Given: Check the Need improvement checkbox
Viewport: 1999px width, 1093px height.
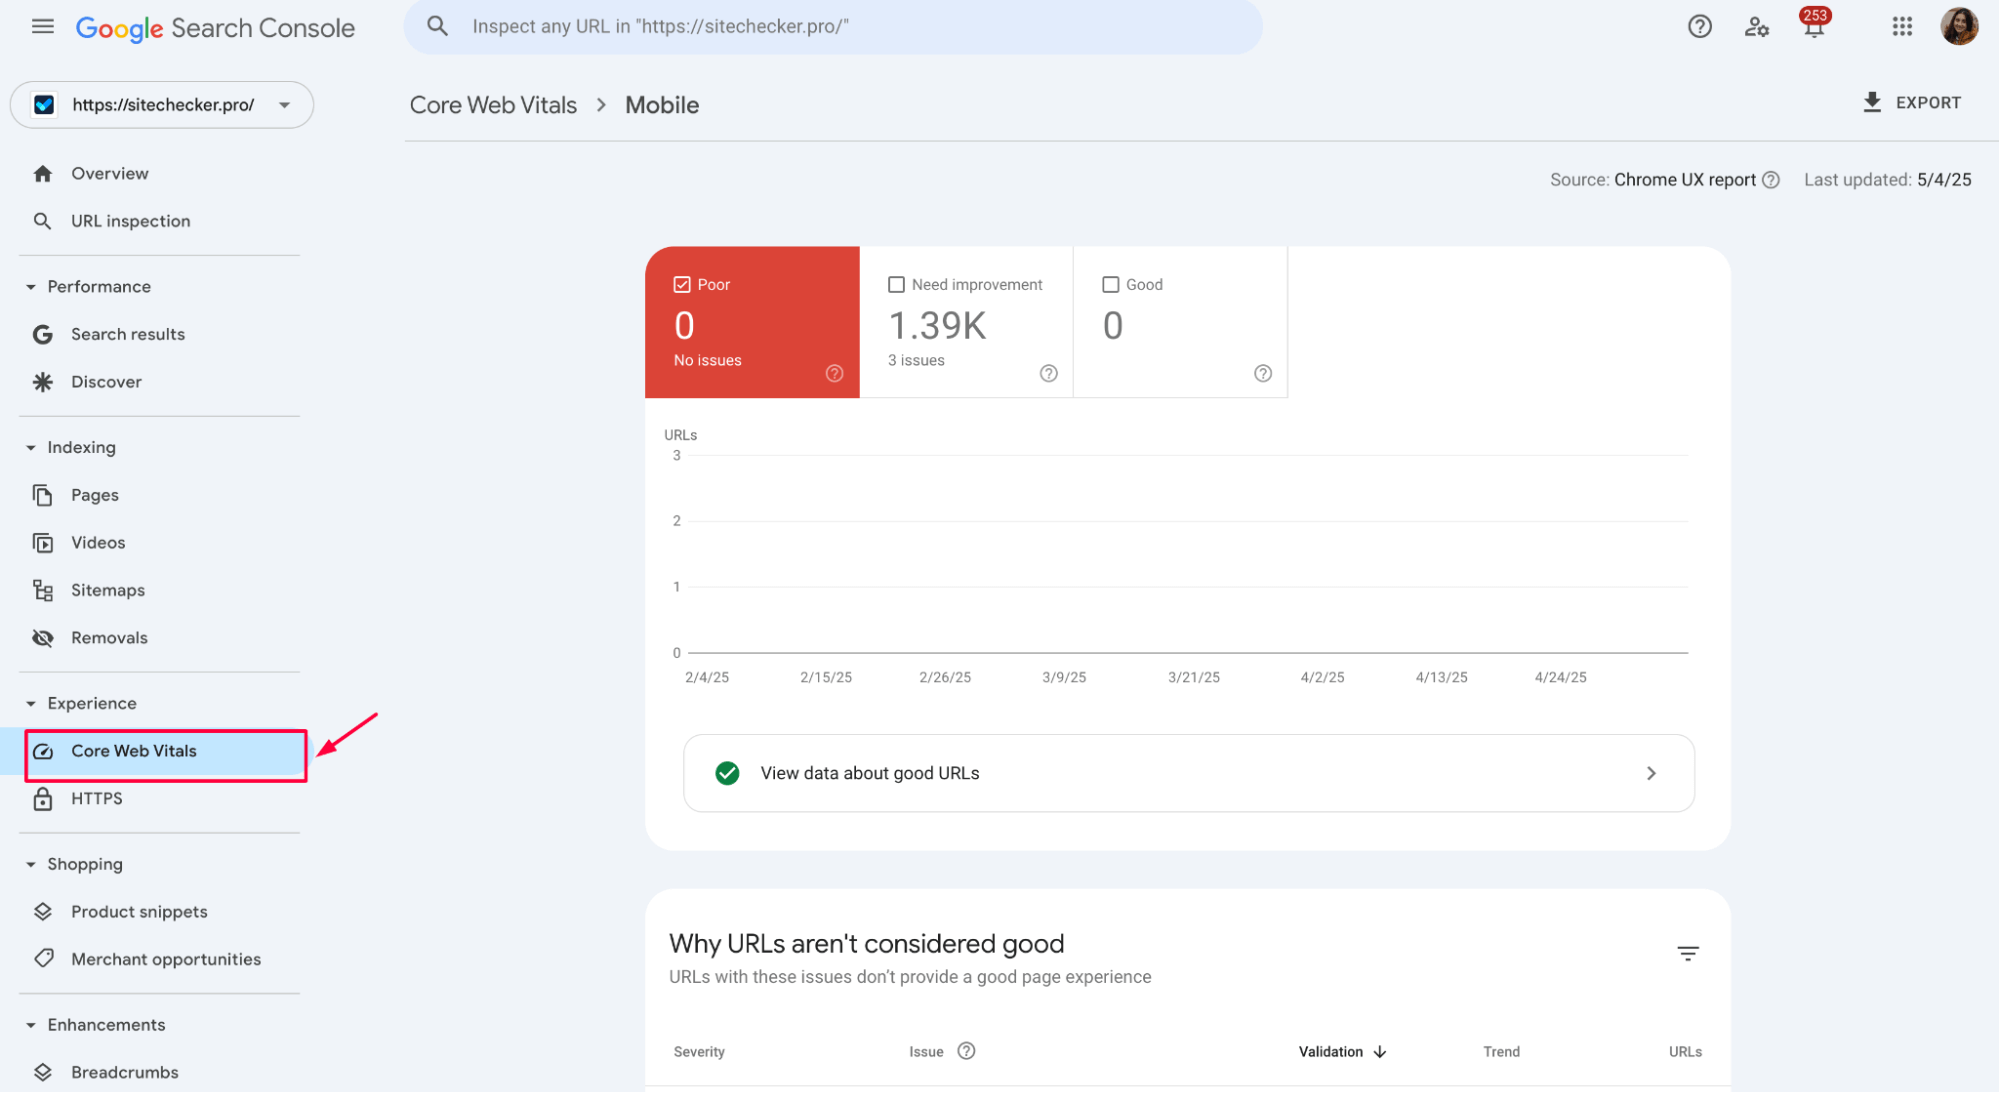Looking at the screenshot, I should 896,285.
